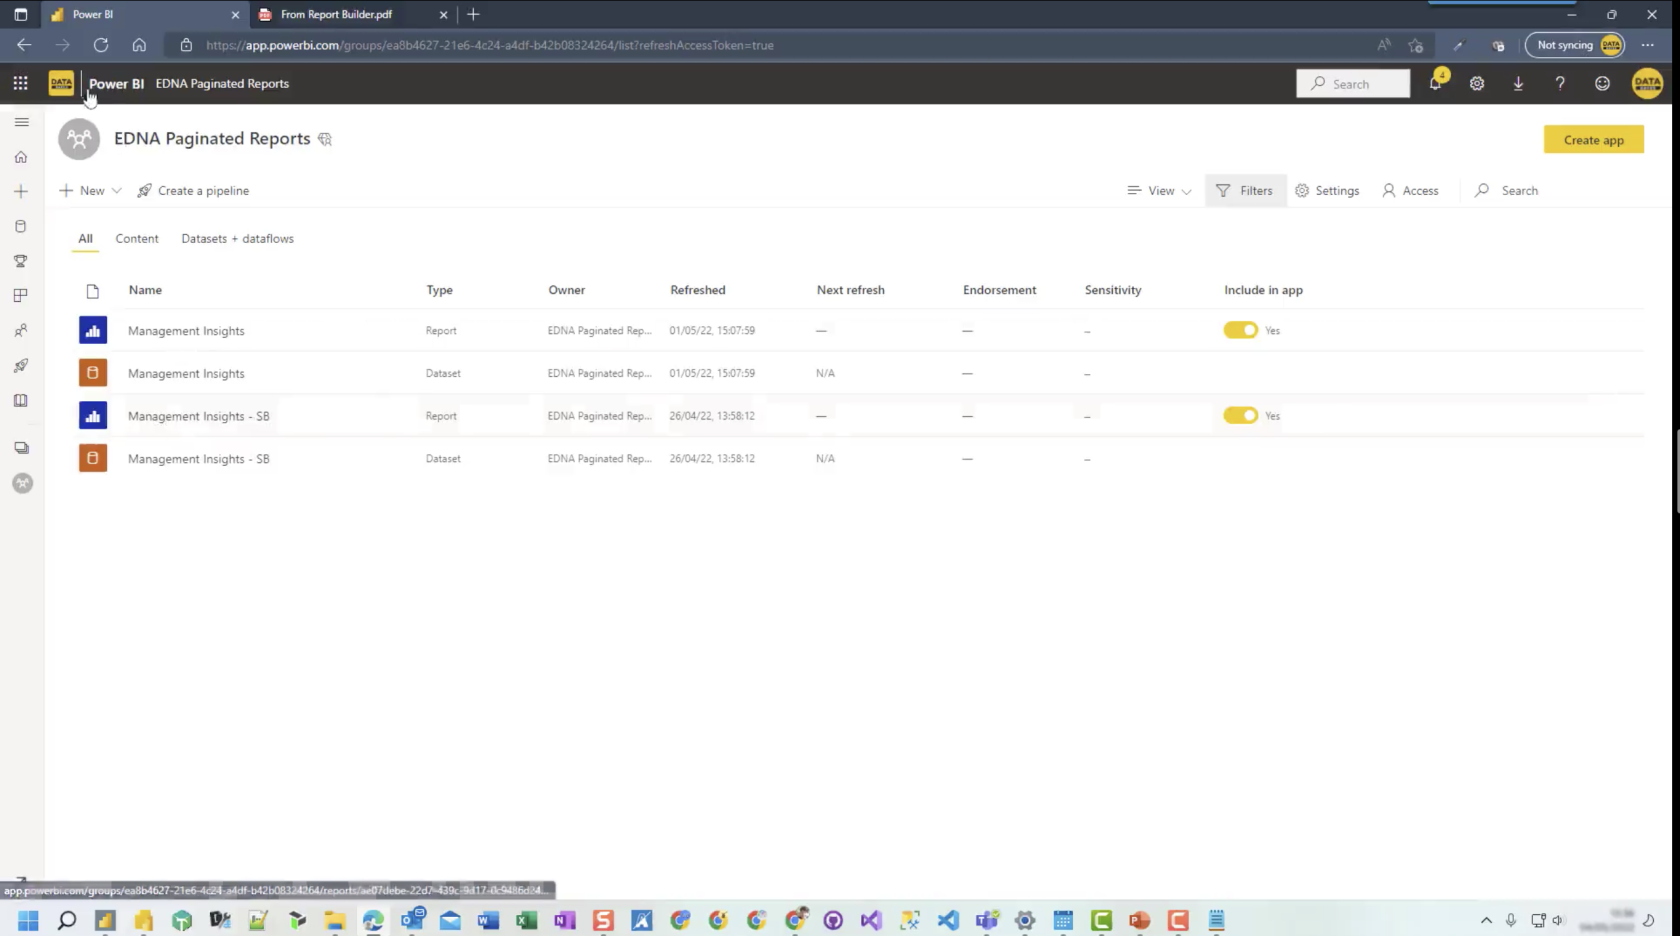The width and height of the screenshot is (1680, 936).
Task: Open the user account profile picture
Action: [x=1647, y=84]
